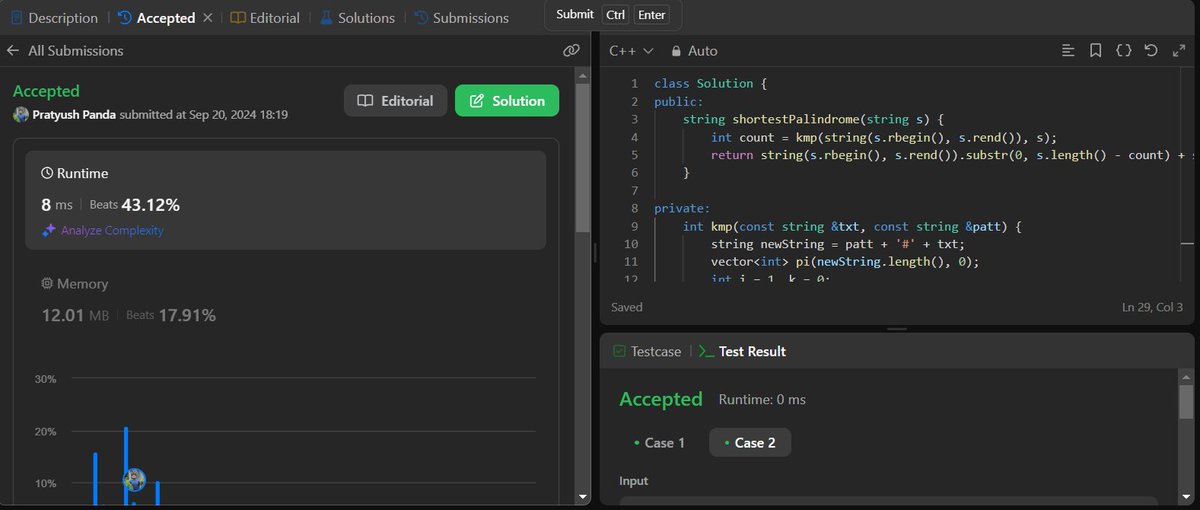Click the Ln 29, Col 3 indicator
1200x510 pixels.
point(1151,307)
